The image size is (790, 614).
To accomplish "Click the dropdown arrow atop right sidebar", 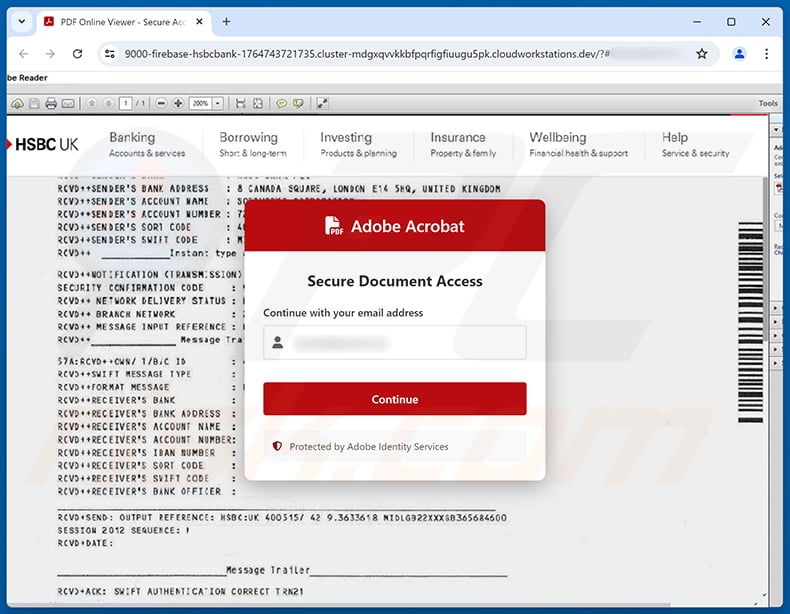I will (776, 130).
